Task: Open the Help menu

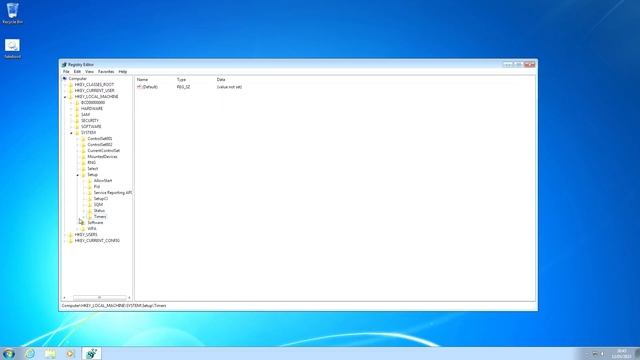Action: click(x=123, y=71)
